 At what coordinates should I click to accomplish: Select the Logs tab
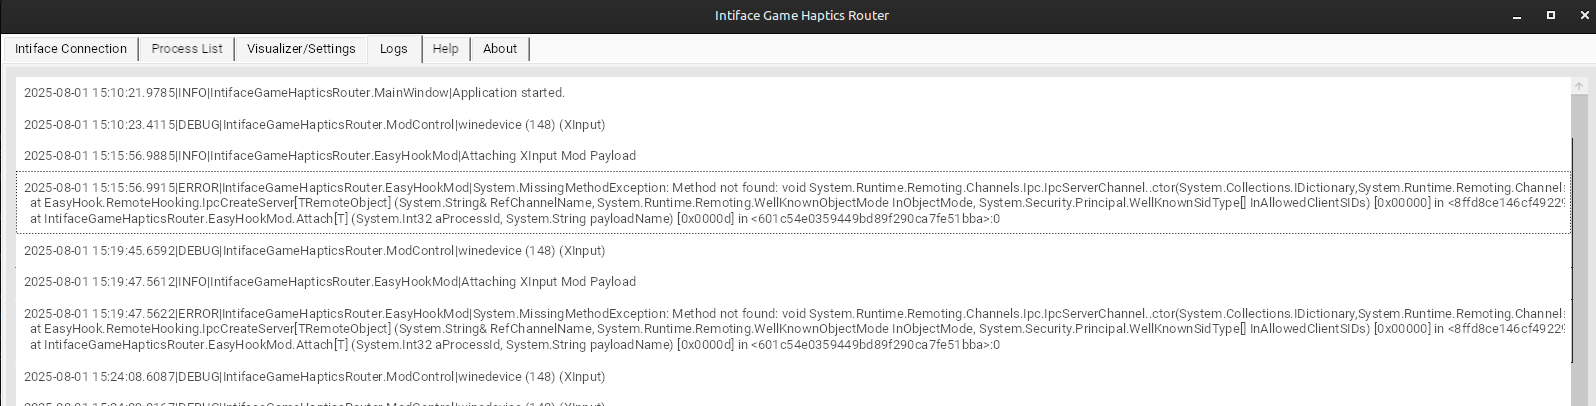point(394,49)
